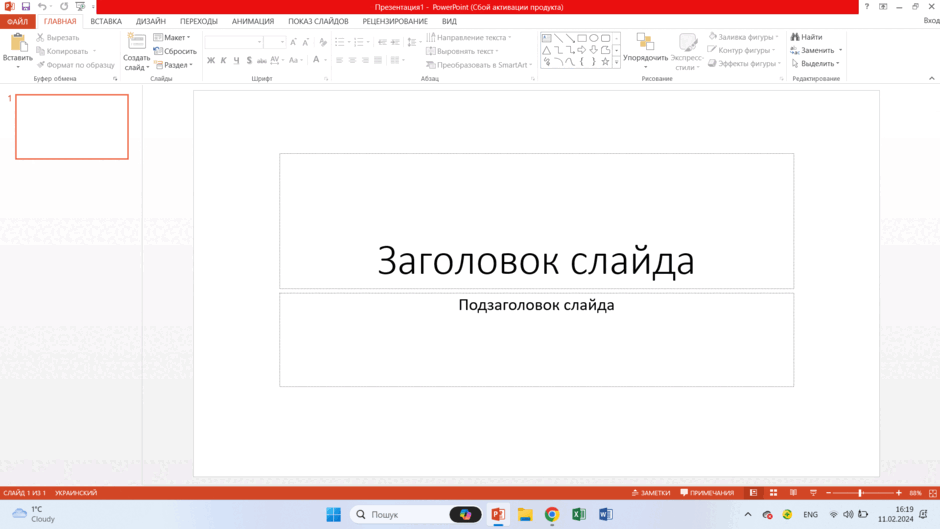Screen dimensions: 940x529
Task: Select the oval shape
Action: tap(593, 38)
